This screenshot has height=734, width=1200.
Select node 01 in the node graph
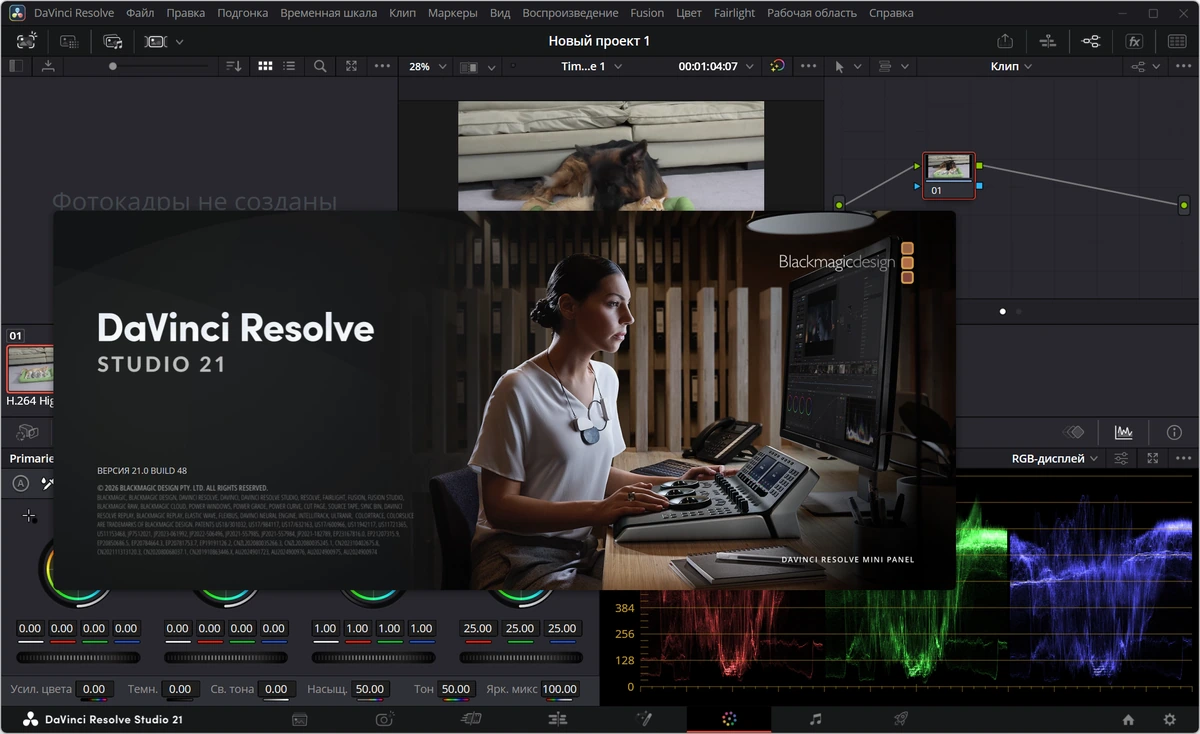pyautogui.click(x=948, y=175)
